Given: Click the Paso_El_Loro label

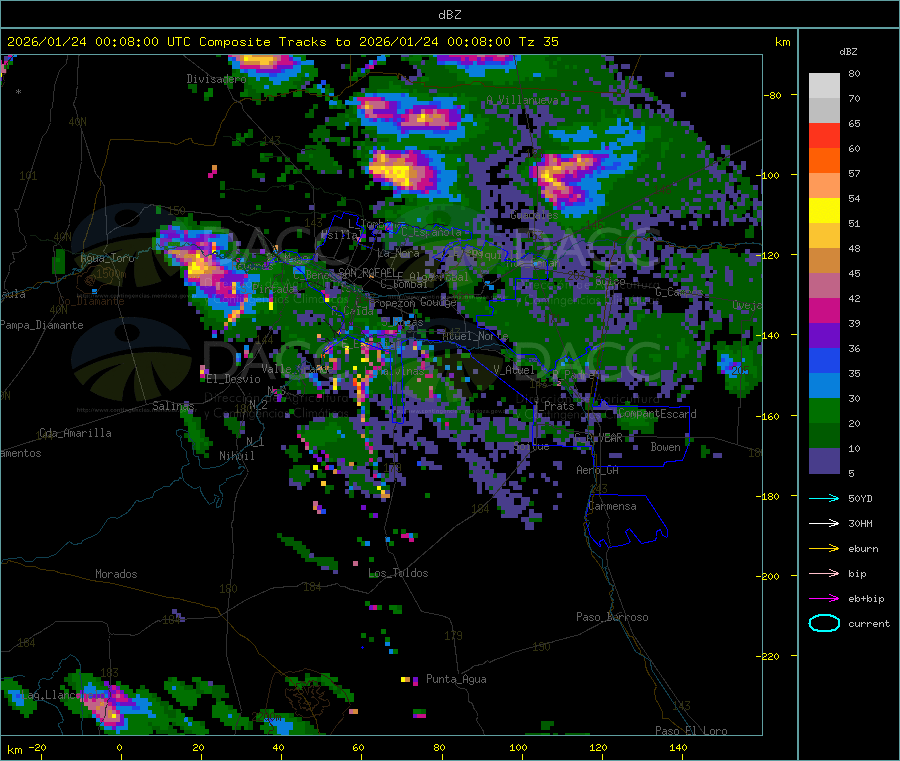Looking at the screenshot, I should click(x=691, y=731).
